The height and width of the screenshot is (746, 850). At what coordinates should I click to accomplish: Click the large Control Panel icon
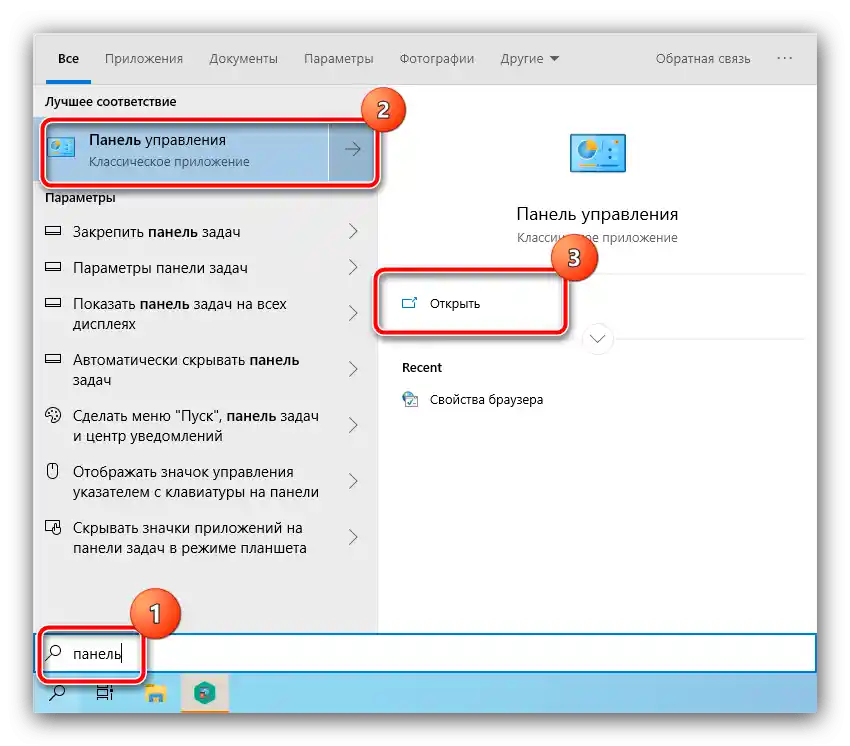[x=597, y=153]
